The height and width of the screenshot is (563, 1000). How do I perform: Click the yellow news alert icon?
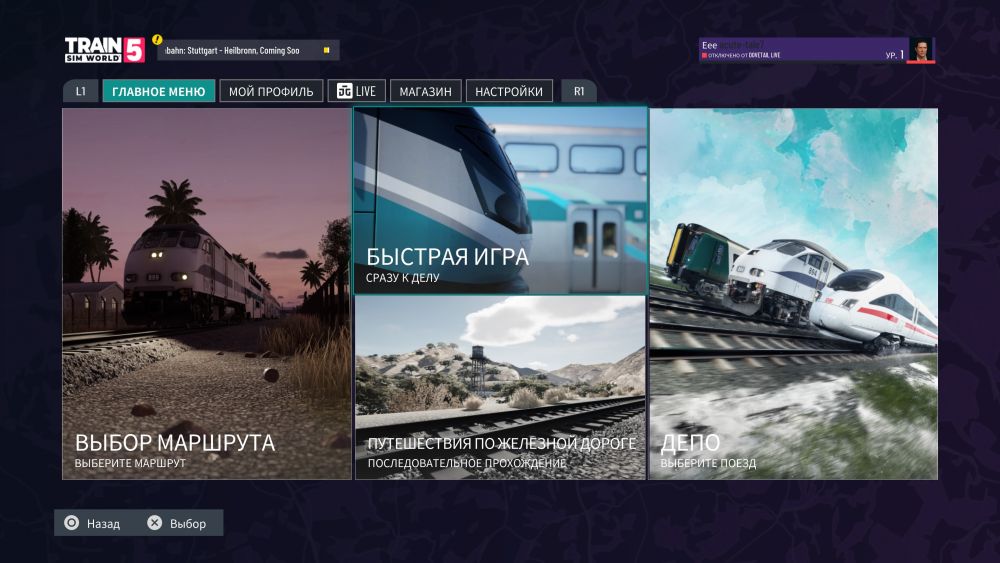[157, 40]
